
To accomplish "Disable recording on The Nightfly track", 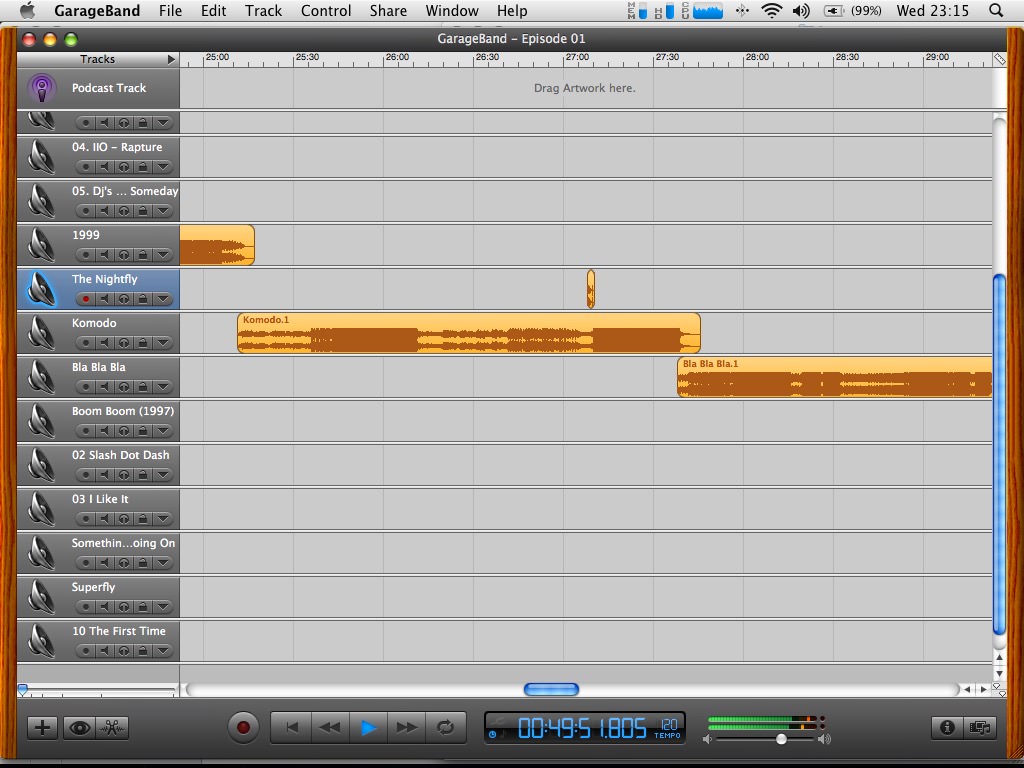I will tap(85, 299).
